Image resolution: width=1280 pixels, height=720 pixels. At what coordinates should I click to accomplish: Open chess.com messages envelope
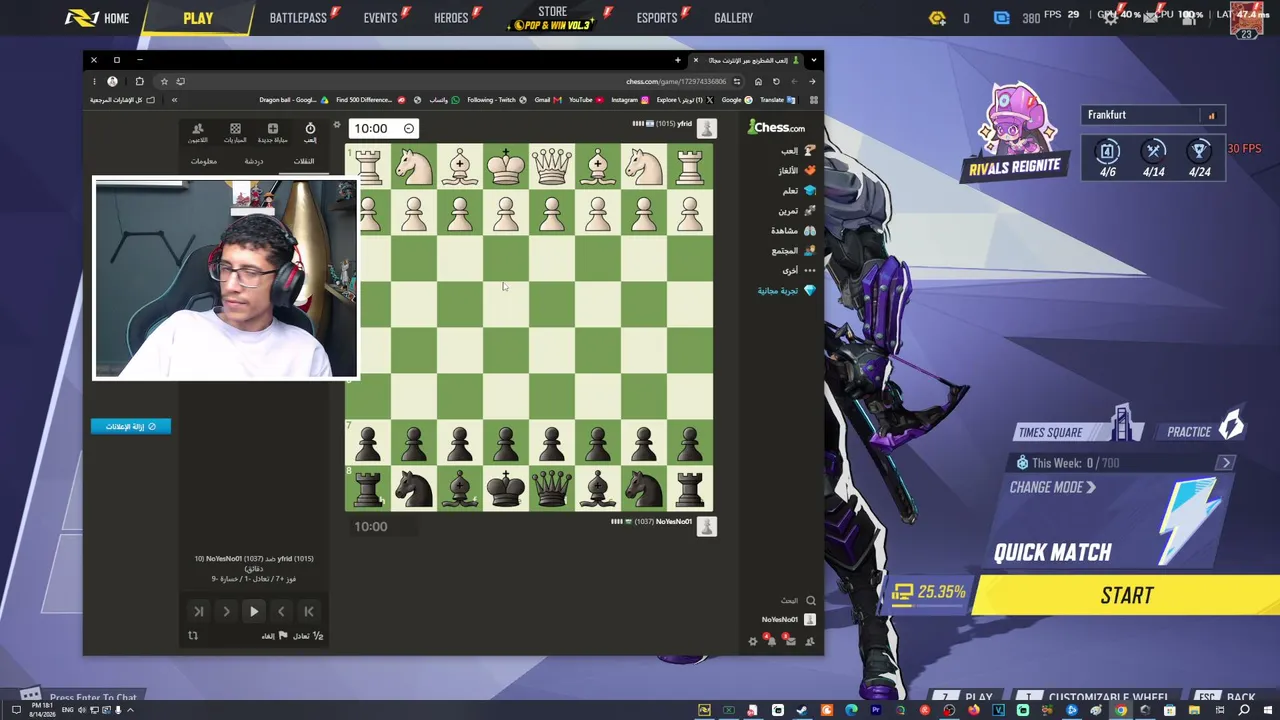pyautogui.click(x=790, y=641)
